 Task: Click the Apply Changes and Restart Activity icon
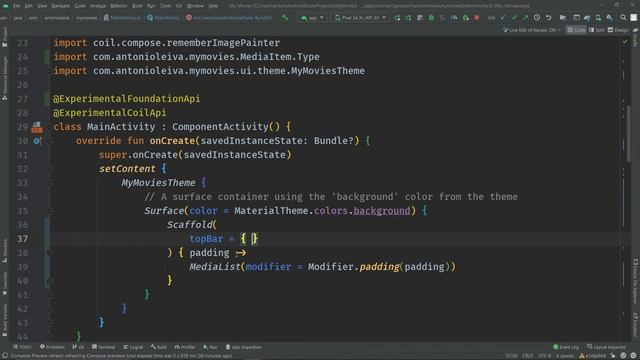click(409, 18)
